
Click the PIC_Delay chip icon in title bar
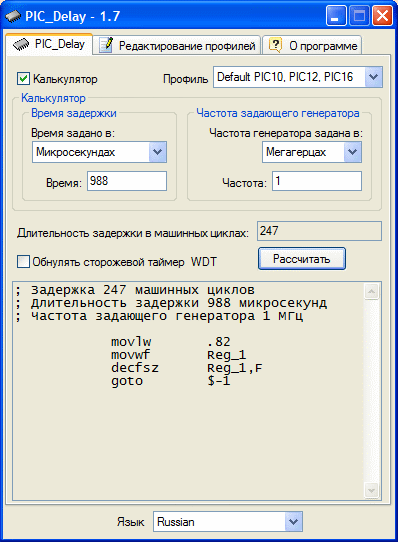[13, 16]
